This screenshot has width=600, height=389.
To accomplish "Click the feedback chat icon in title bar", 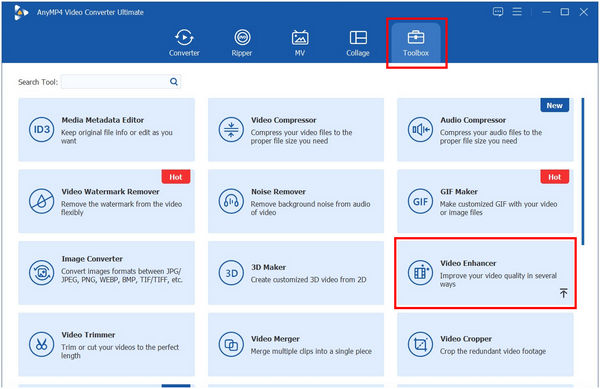I will [498, 12].
